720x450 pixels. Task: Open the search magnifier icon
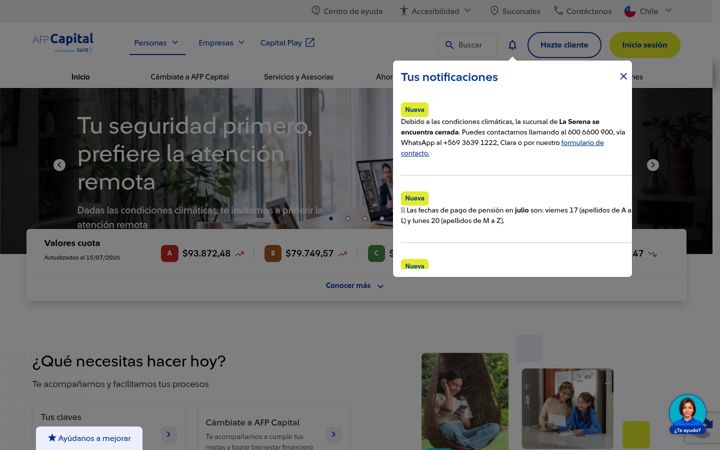[x=449, y=45]
